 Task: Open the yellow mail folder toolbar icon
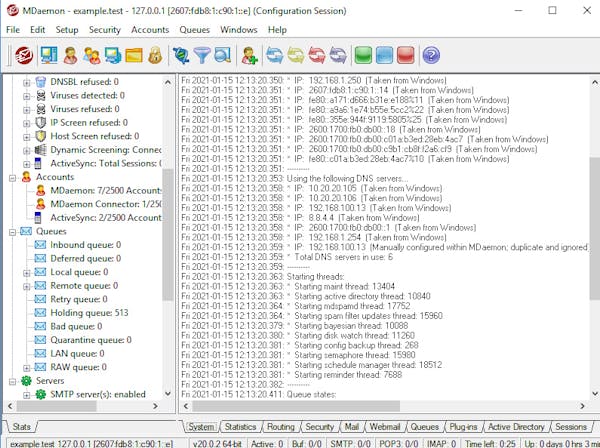pyautogui.click(x=134, y=55)
